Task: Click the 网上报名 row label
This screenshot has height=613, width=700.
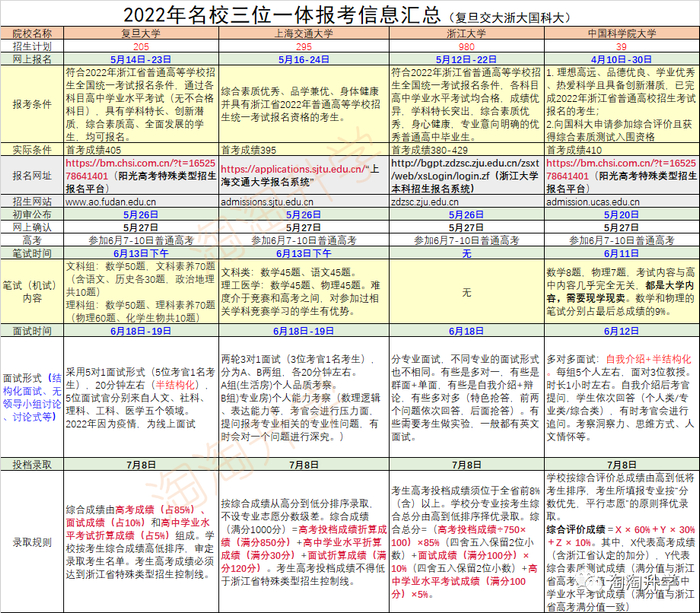Action: (x=32, y=59)
